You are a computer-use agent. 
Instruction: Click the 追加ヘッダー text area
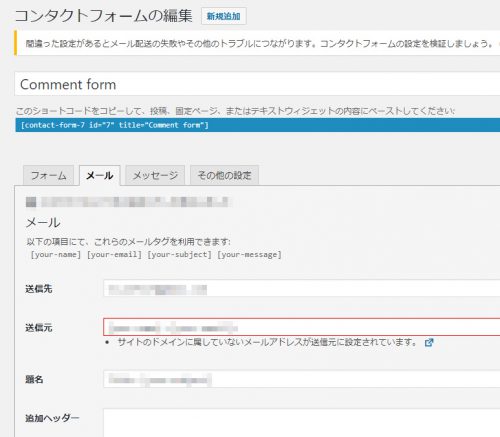302,423
